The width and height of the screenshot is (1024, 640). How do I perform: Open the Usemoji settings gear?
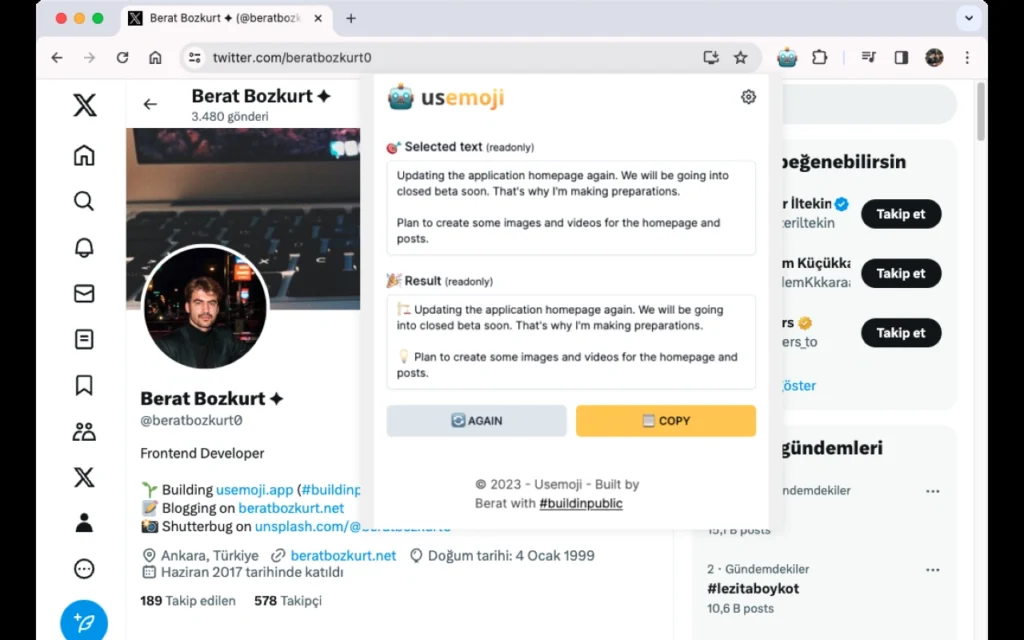(748, 96)
